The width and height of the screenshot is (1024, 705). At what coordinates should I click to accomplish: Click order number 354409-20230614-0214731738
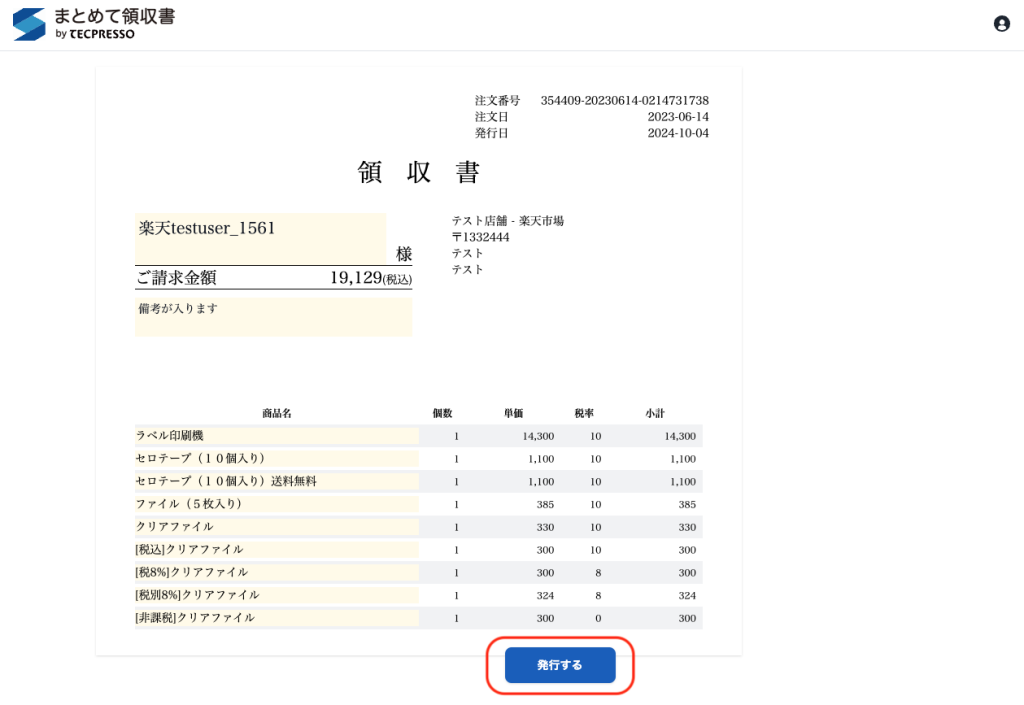pyautogui.click(x=624, y=101)
